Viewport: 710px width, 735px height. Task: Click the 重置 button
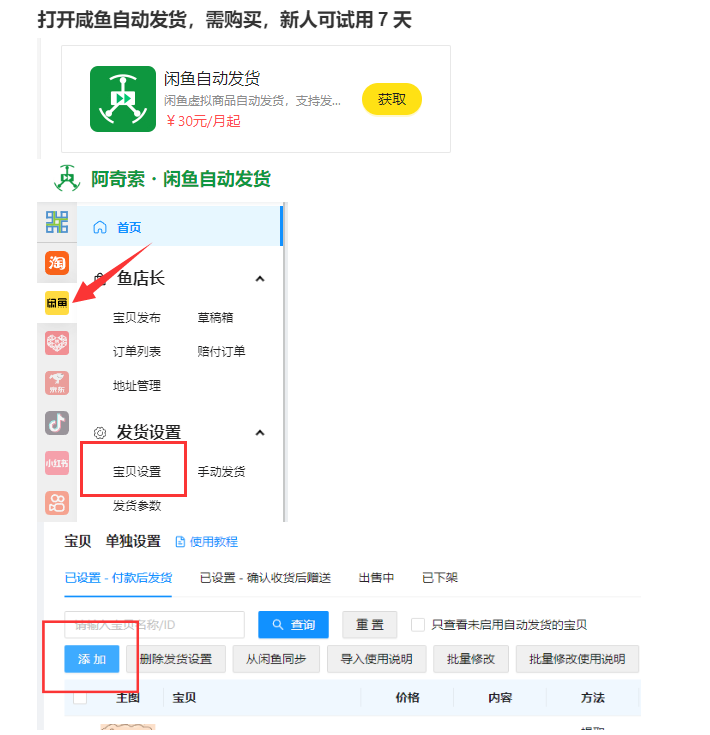pyautogui.click(x=370, y=625)
